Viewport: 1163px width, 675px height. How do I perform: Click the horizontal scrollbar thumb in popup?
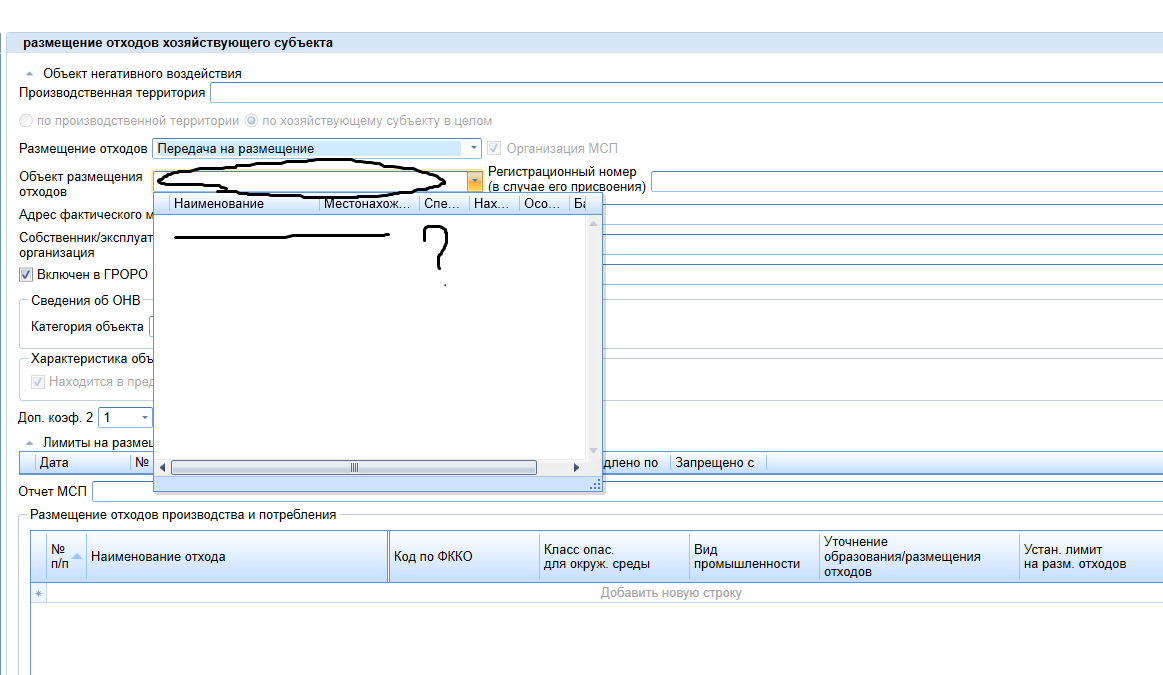[353, 468]
